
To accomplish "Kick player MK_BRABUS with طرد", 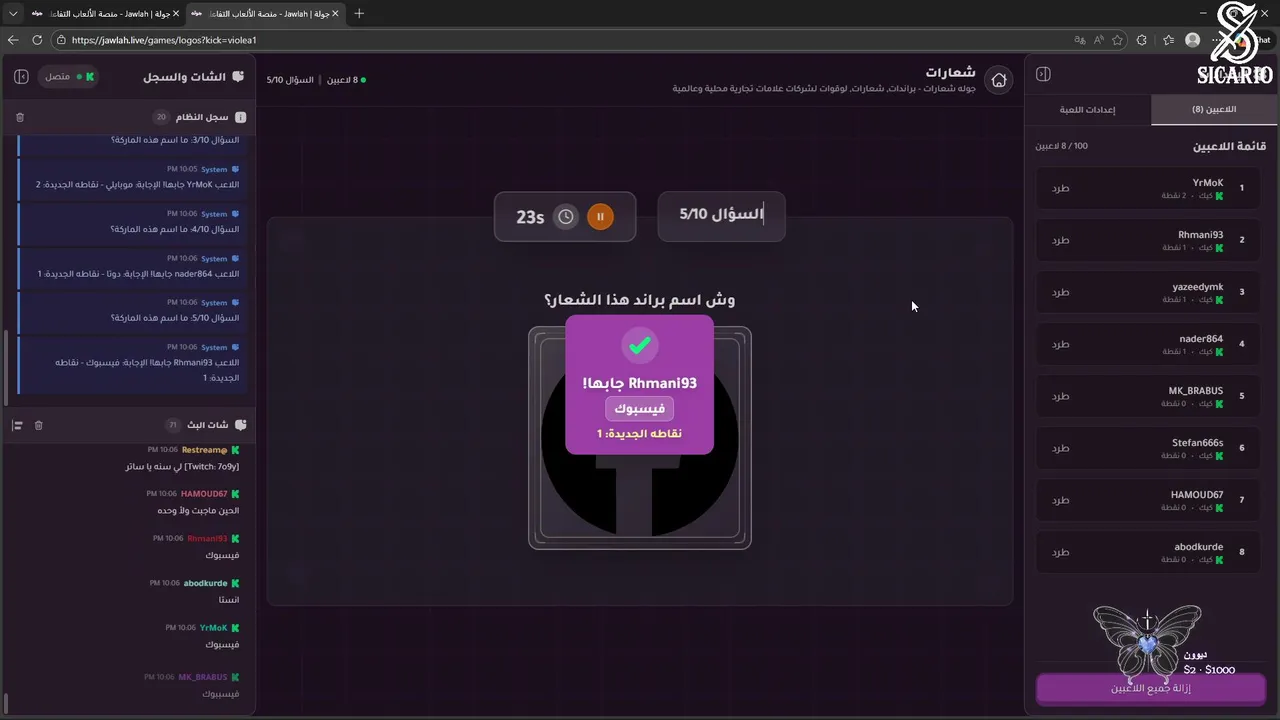I will [x=1060, y=396].
